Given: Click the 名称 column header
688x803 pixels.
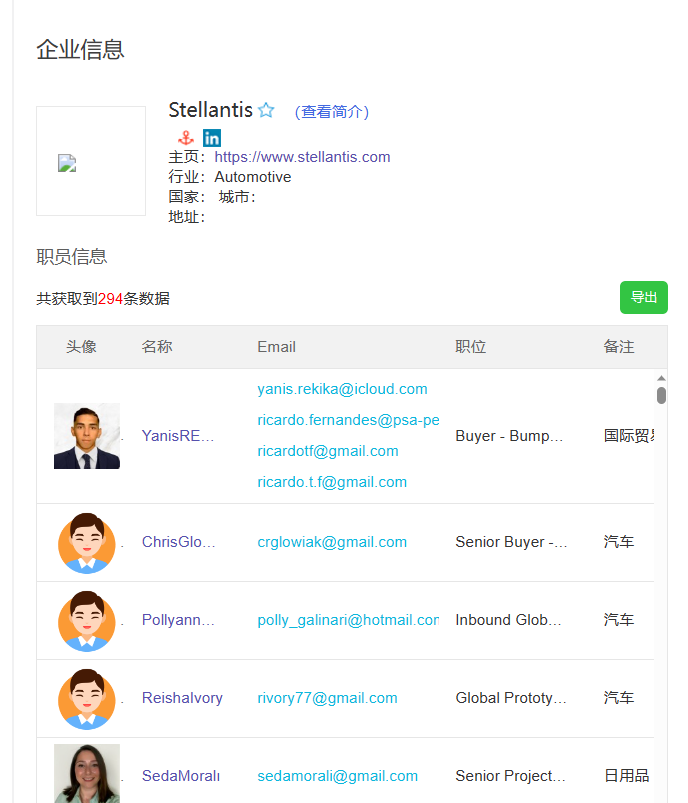Looking at the screenshot, I should (157, 347).
